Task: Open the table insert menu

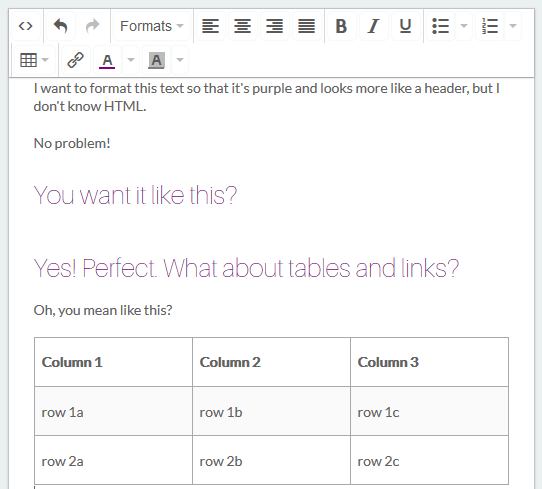Action: (34, 60)
